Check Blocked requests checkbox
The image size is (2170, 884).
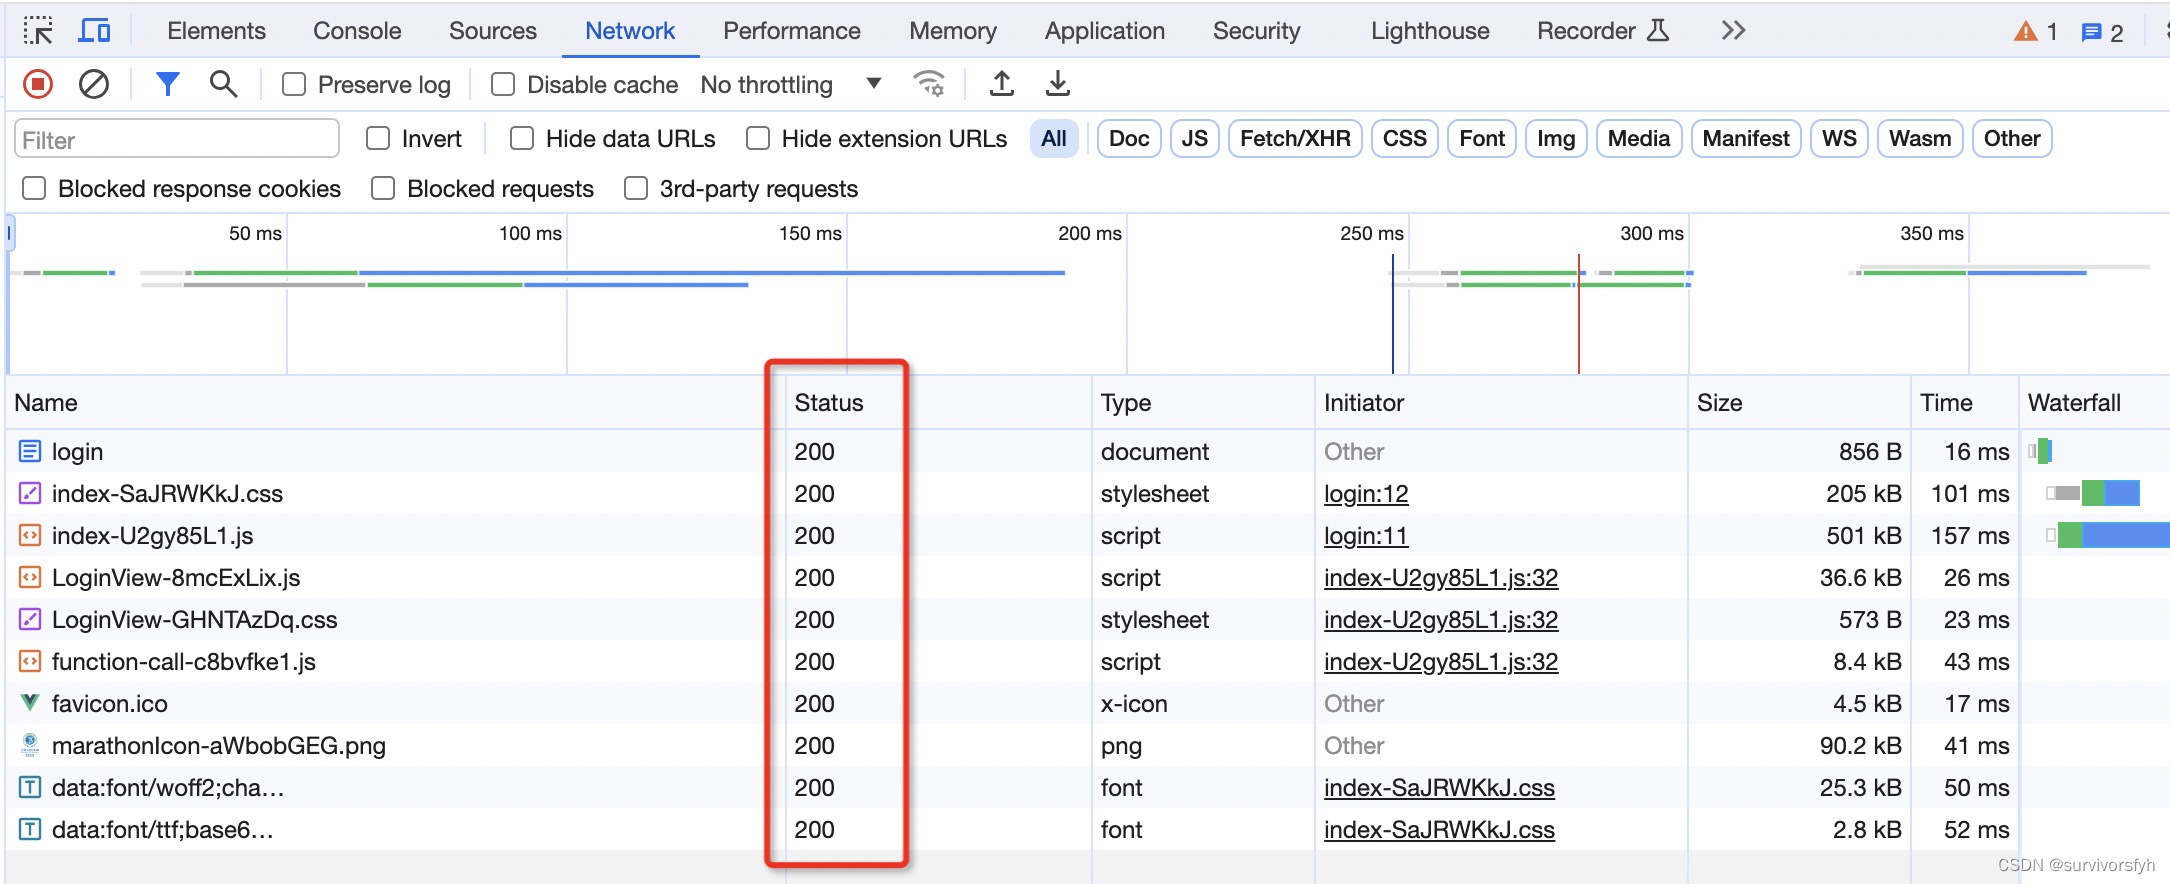(383, 188)
